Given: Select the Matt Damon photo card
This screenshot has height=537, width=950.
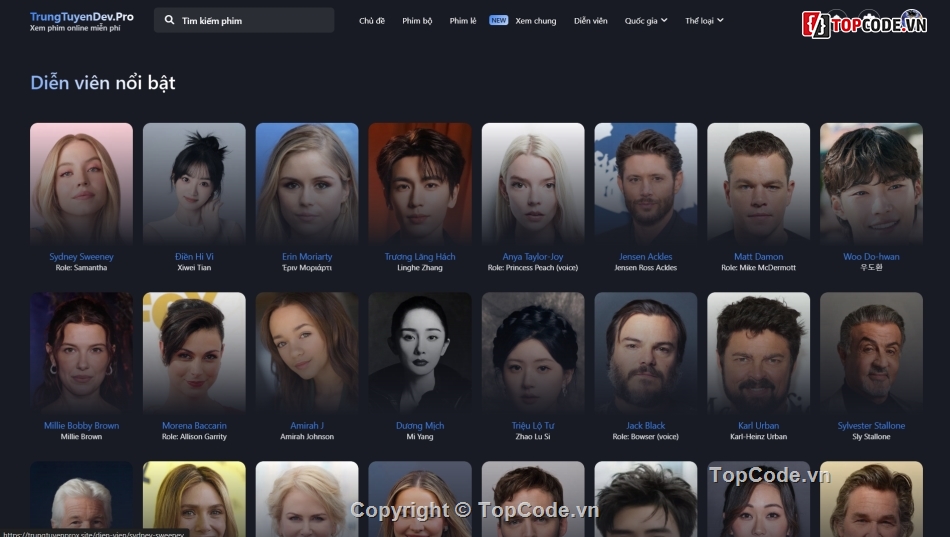Looking at the screenshot, I should 758,184.
